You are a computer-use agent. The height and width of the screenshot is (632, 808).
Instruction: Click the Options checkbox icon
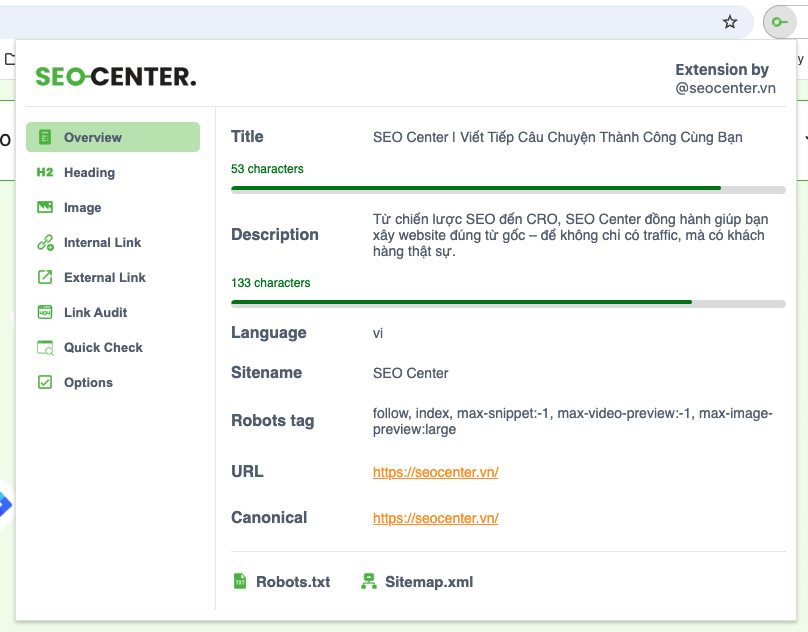[44, 382]
